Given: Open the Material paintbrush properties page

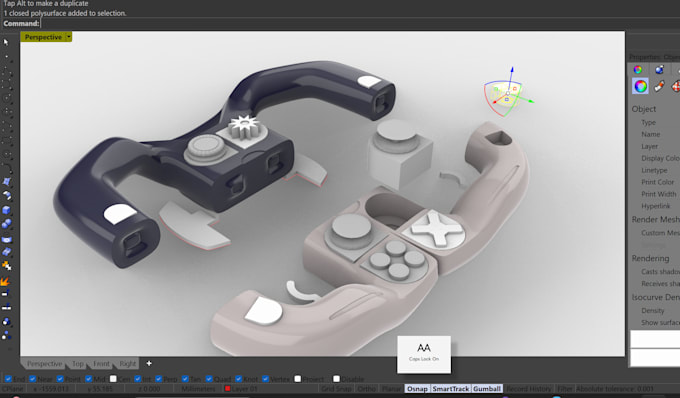Looking at the screenshot, I should click(x=659, y=86).
